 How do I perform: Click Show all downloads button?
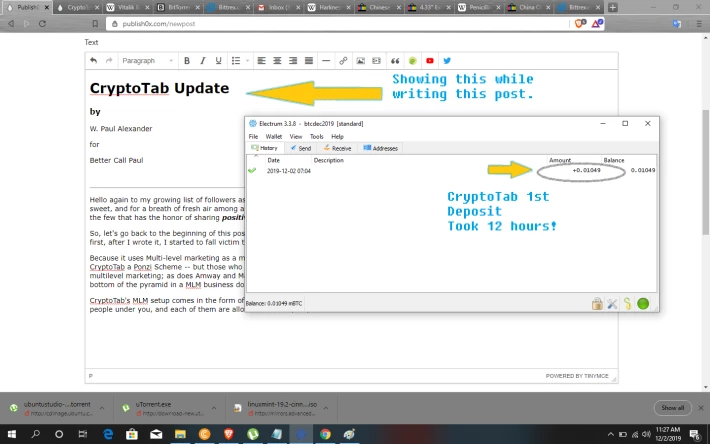tap(672, 408)
